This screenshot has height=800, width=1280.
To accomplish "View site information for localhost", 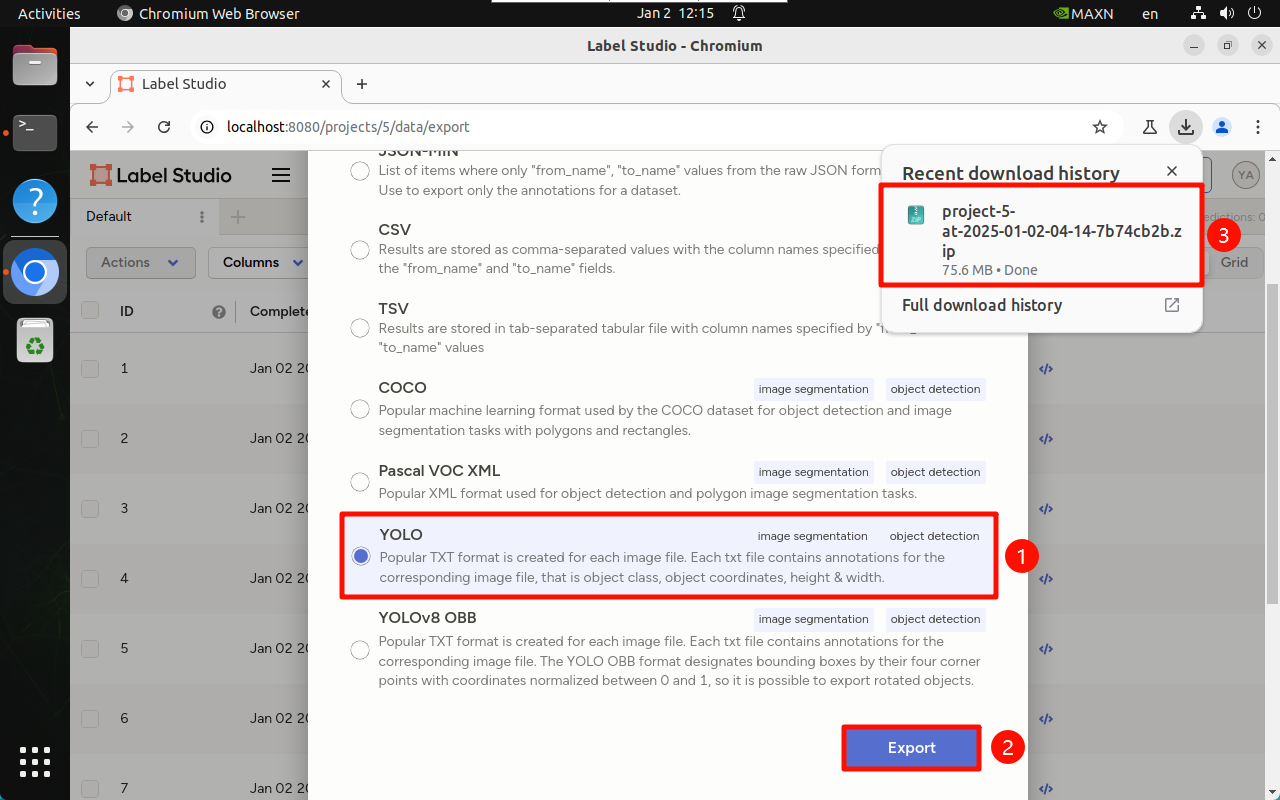I will (x=207, y=127).
